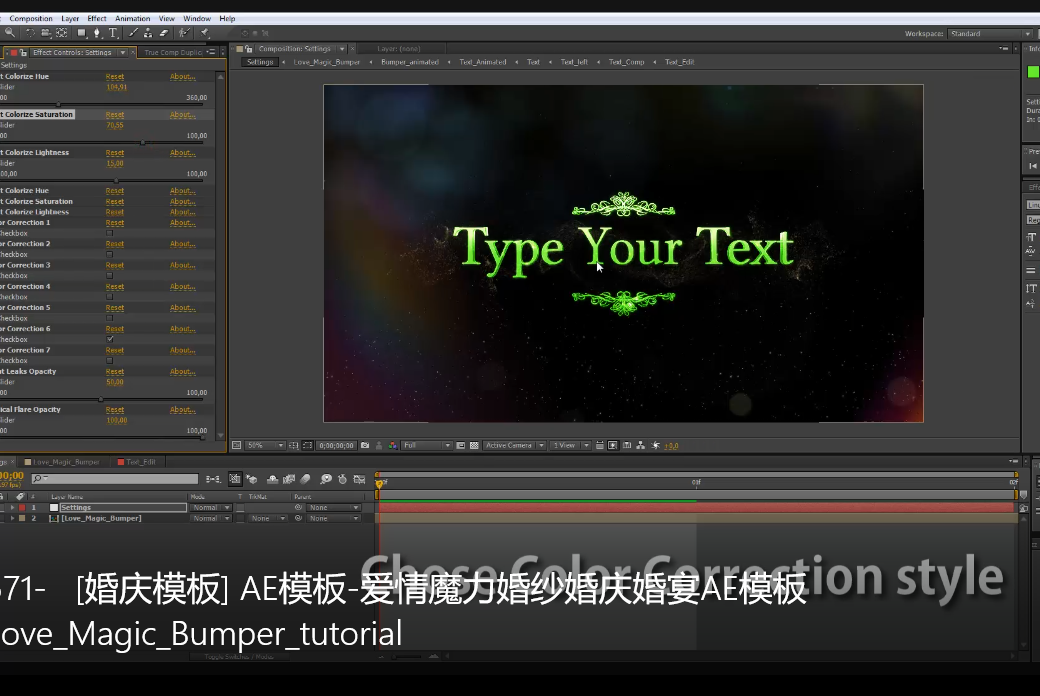Click the Frame Blending enable icon in timeline
The height and width of the screenshot is (696, 1040).
point(289,479)
